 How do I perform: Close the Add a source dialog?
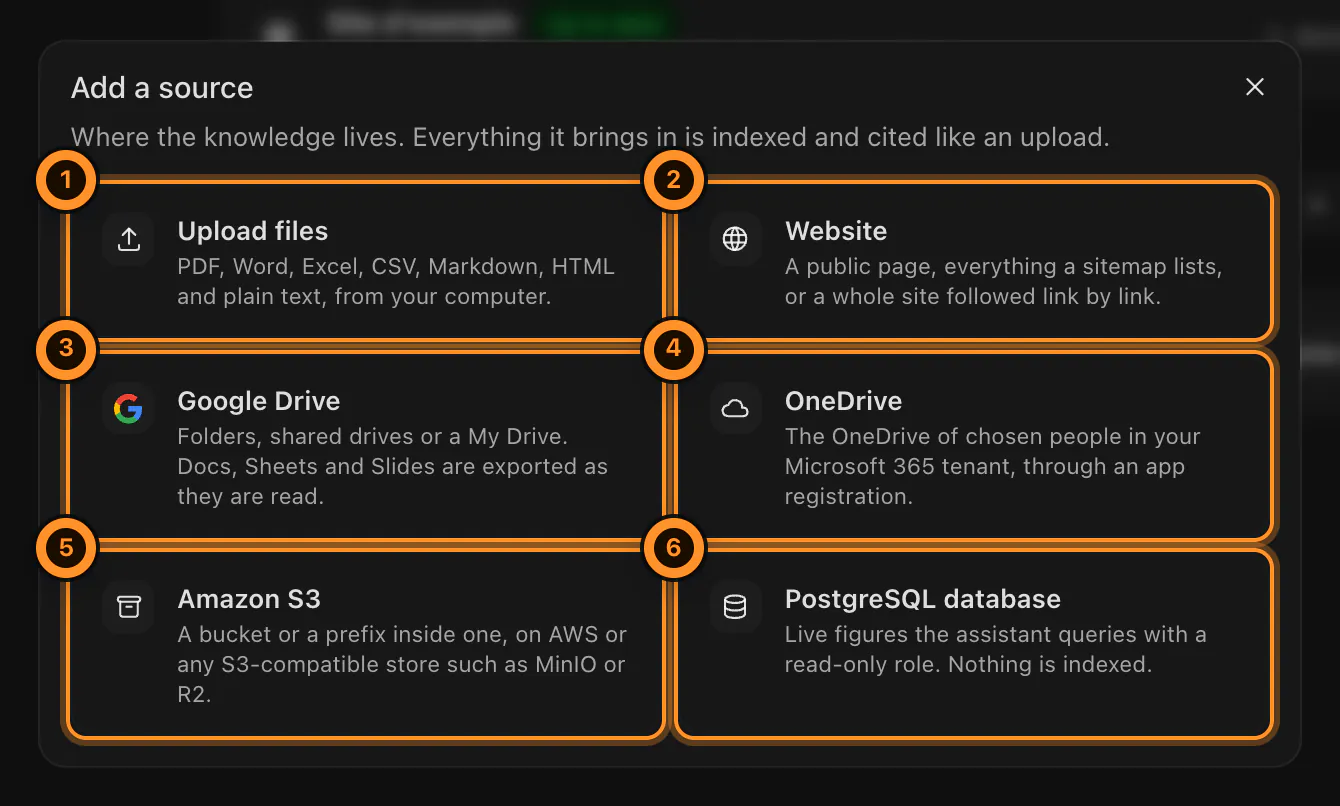(x=1255, y=87)
